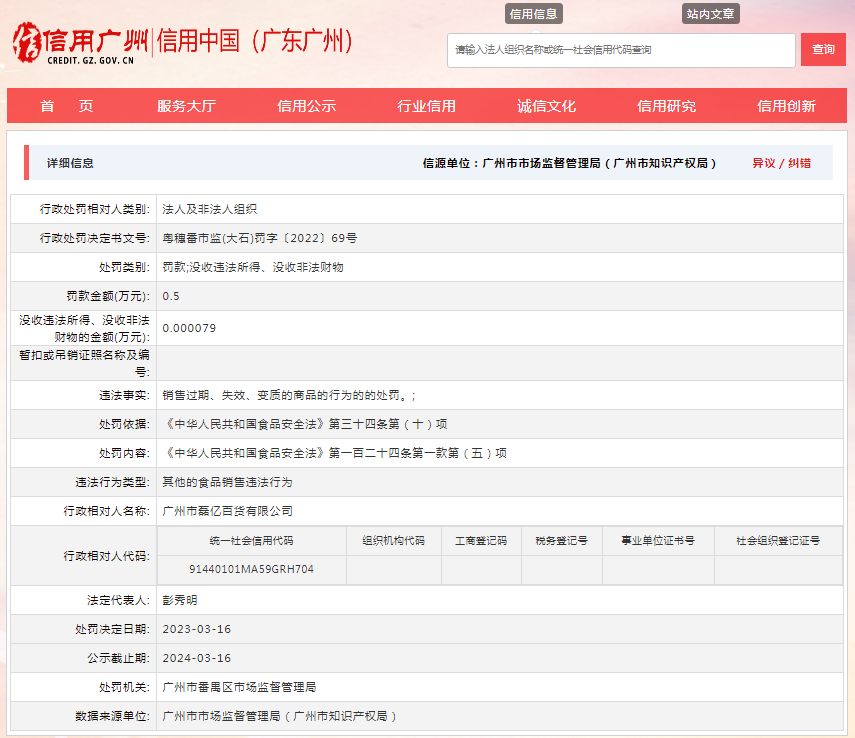The image size is (855, 738).
Task: Select the credit code 91440101MA59GRH704
Action: (x=251, y=569)
